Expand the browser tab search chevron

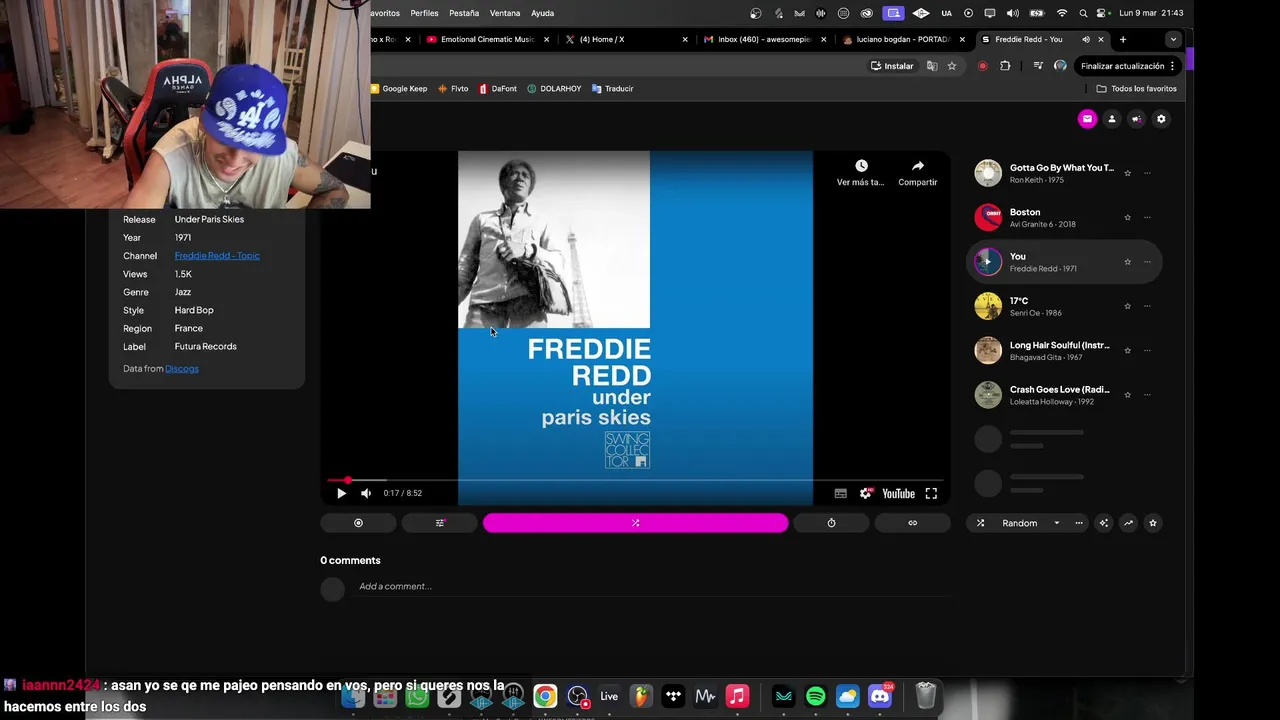[1173, 39]
